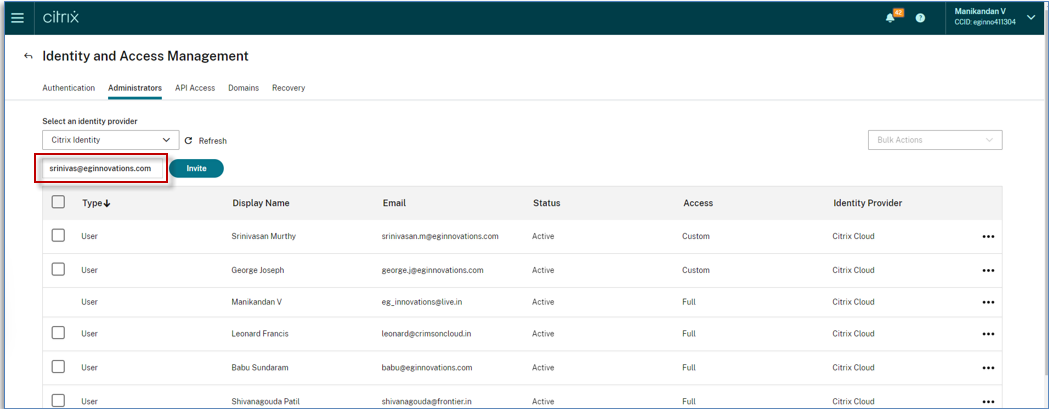1049x409 pixels.
Task: Open more options for Shivanagouda Patil
Action: [x=988, y=401]
